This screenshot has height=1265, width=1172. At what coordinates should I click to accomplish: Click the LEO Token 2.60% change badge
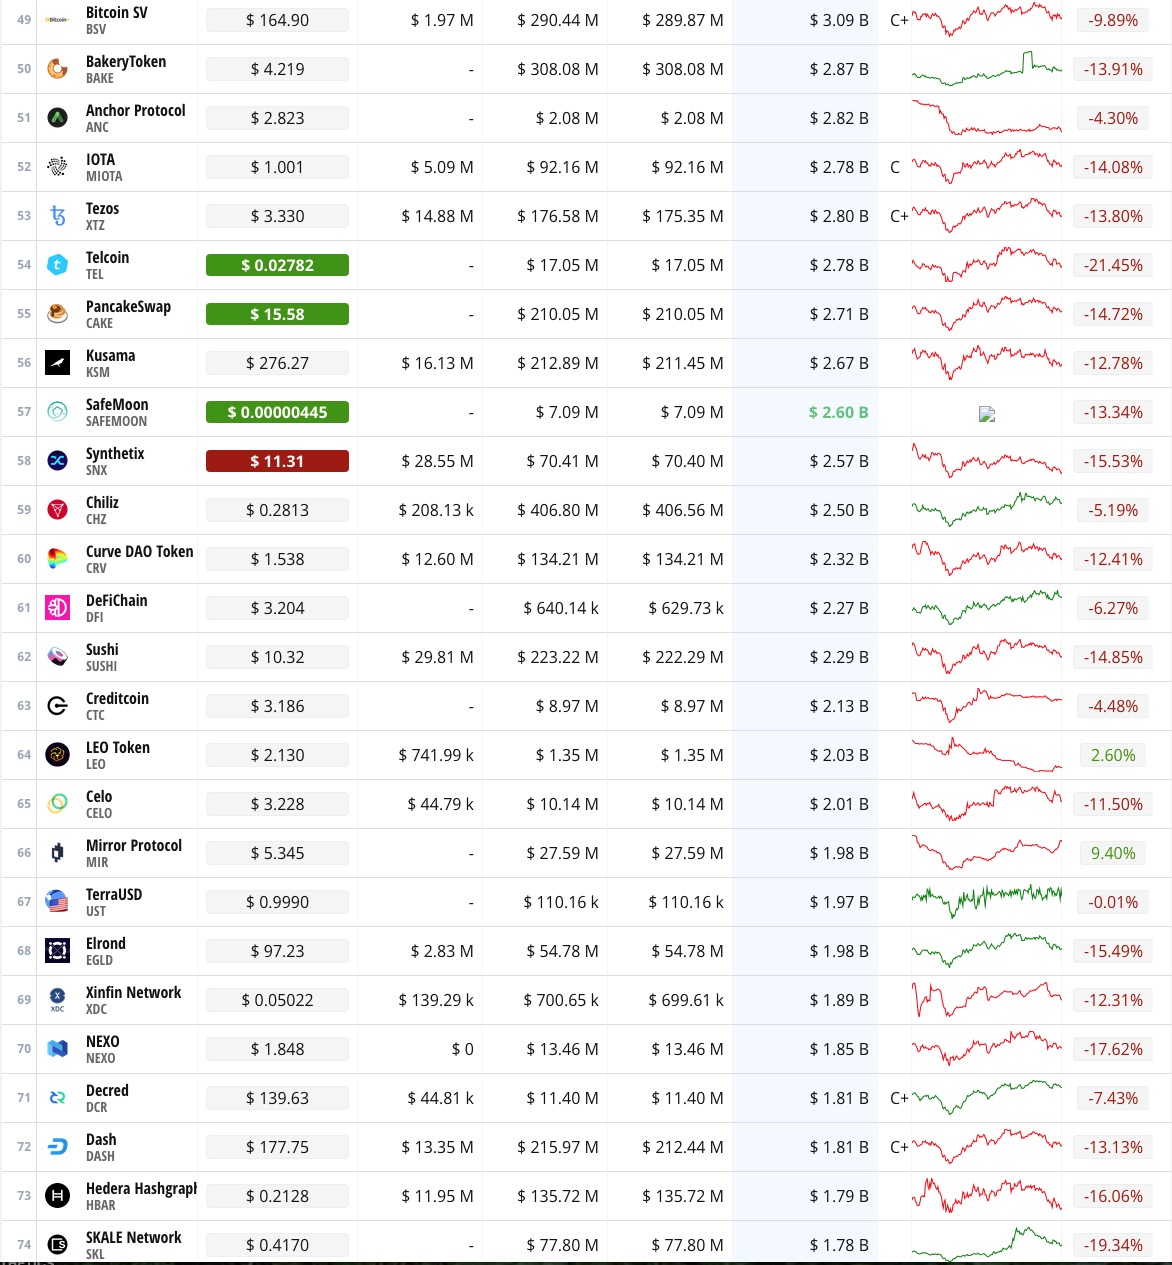[x=1112, y=755]
